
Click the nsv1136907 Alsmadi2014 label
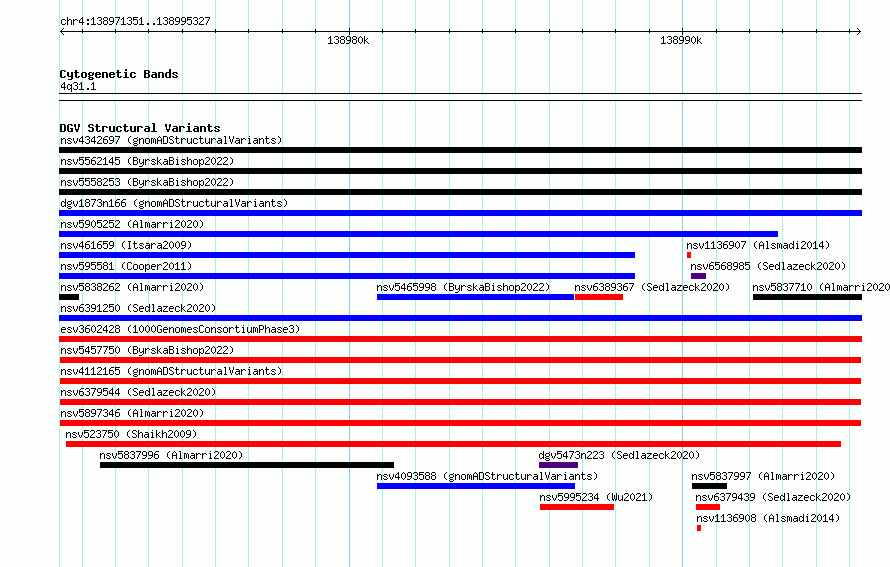[758, 245]
